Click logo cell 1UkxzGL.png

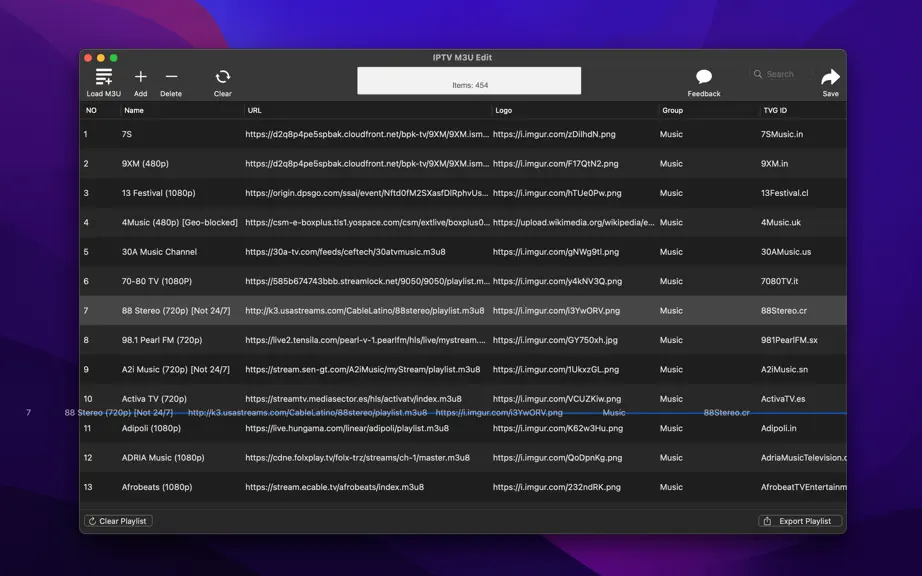[x=556, y=369]
